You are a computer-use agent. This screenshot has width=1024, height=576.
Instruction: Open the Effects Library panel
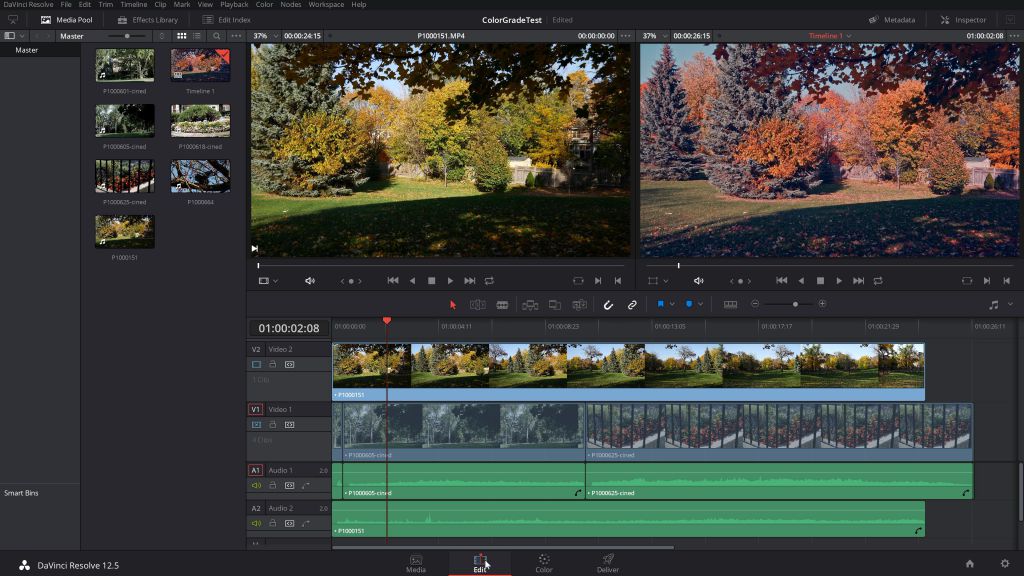(x=148, y=20)
